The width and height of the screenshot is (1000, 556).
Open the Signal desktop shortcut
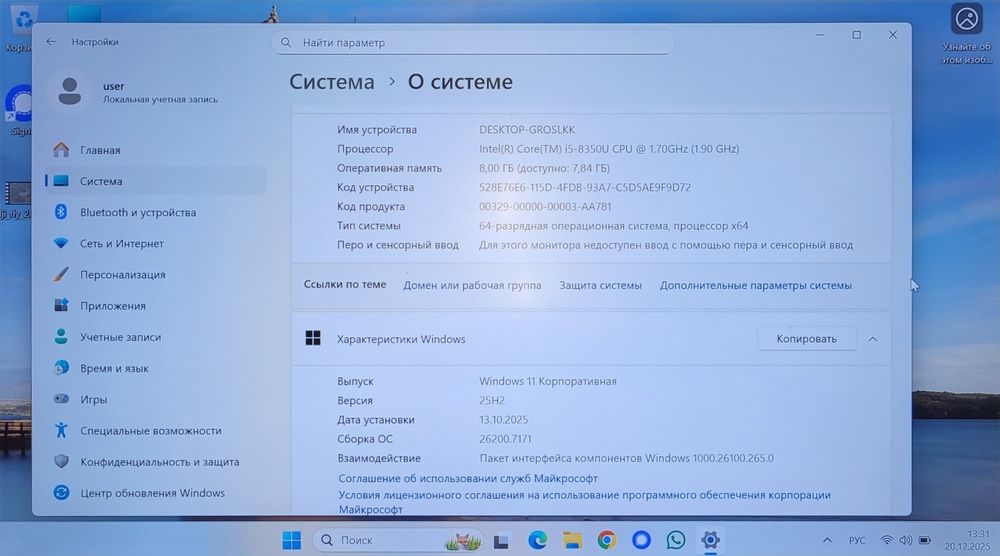(19, 110)
